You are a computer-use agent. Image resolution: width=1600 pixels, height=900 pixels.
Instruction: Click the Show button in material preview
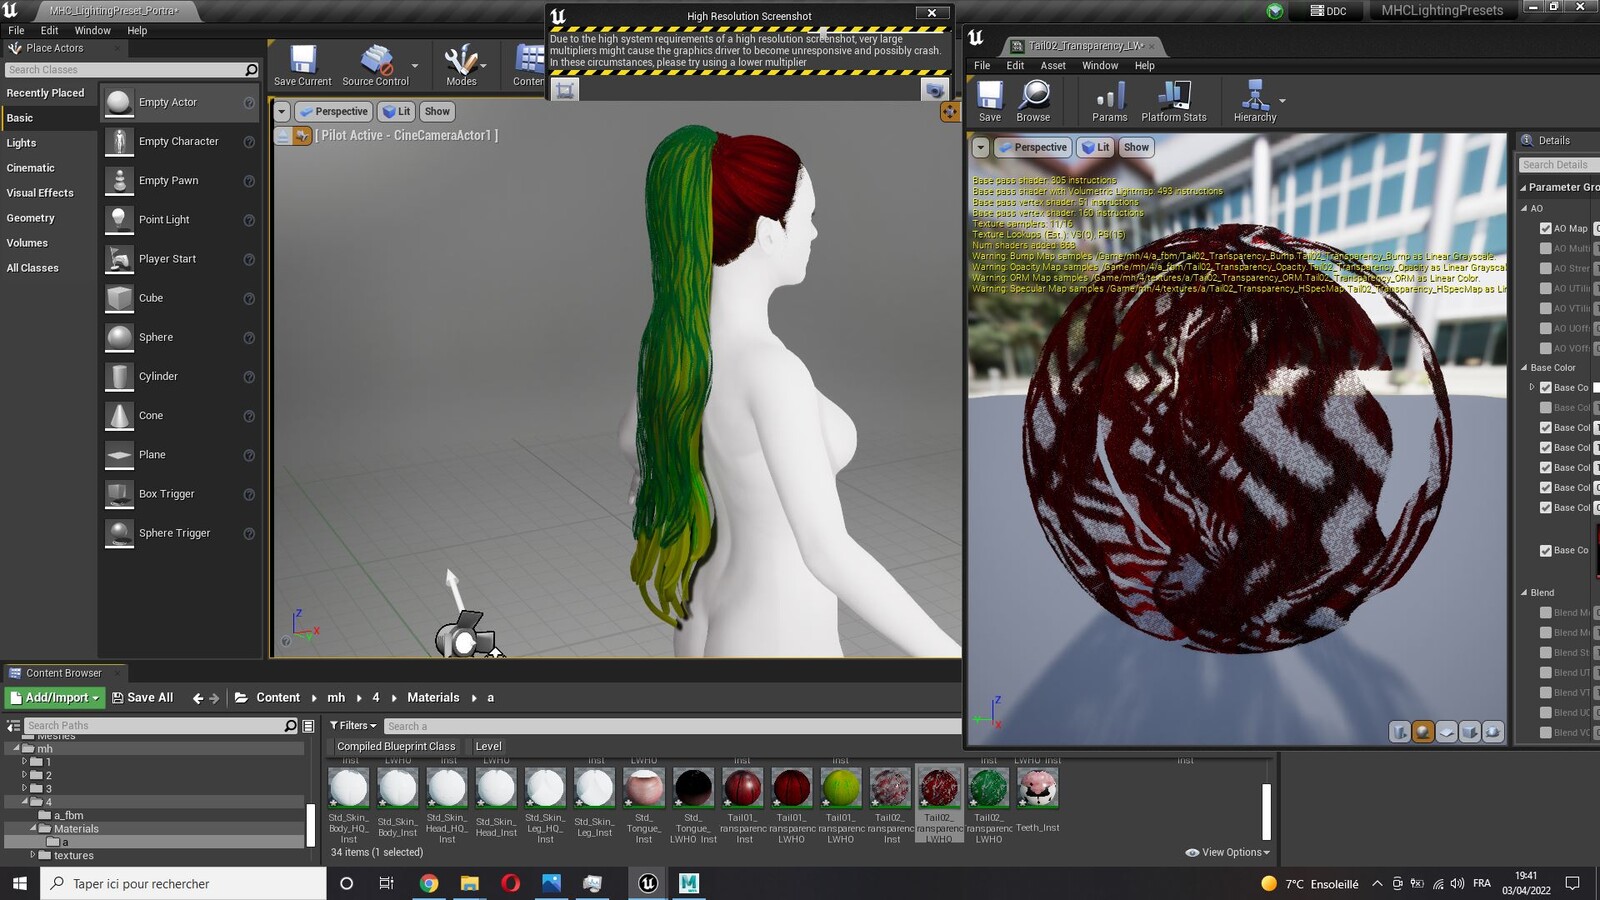pos(1136,148)
